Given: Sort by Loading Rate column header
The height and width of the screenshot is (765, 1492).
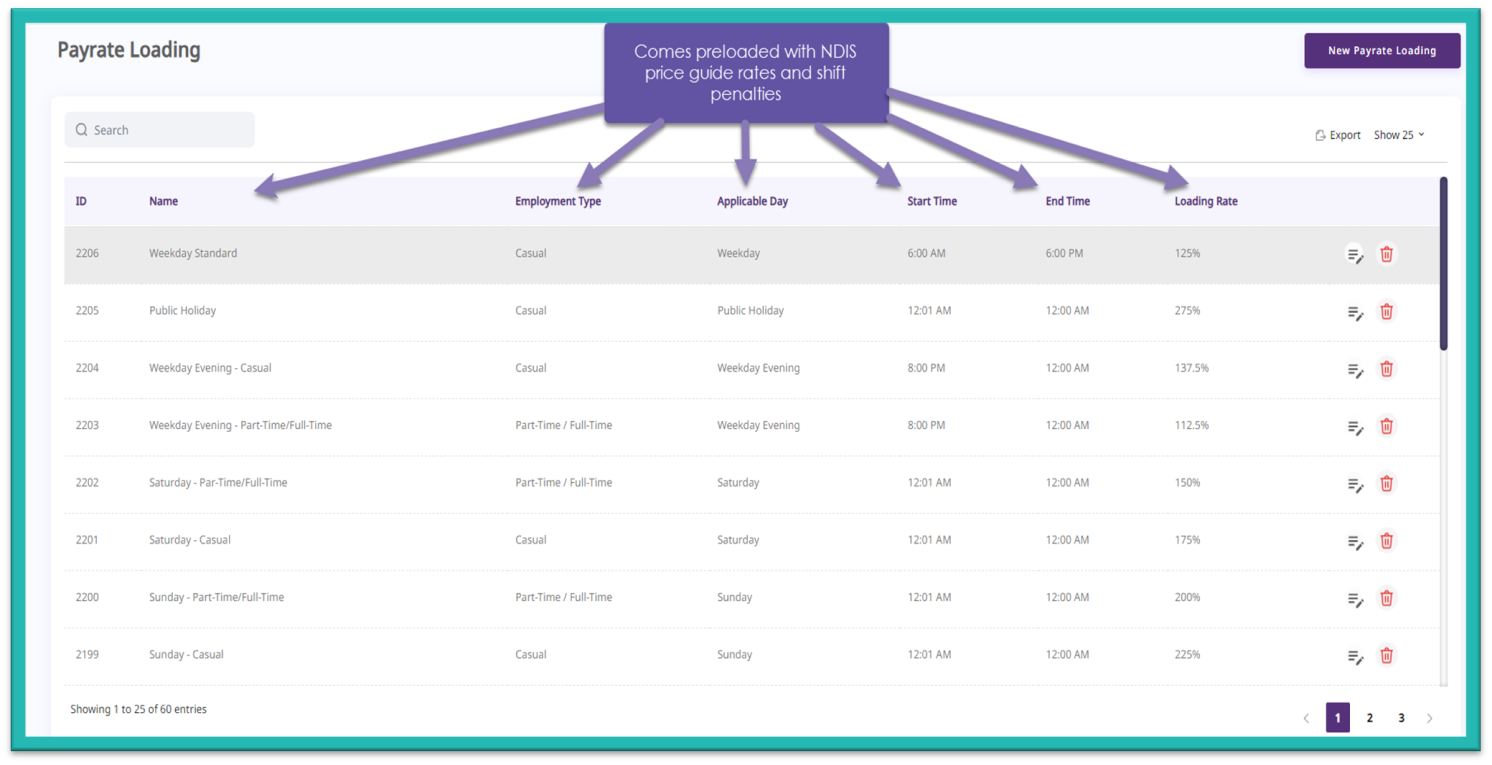Looking at the screenshot, I should 1205,202.
